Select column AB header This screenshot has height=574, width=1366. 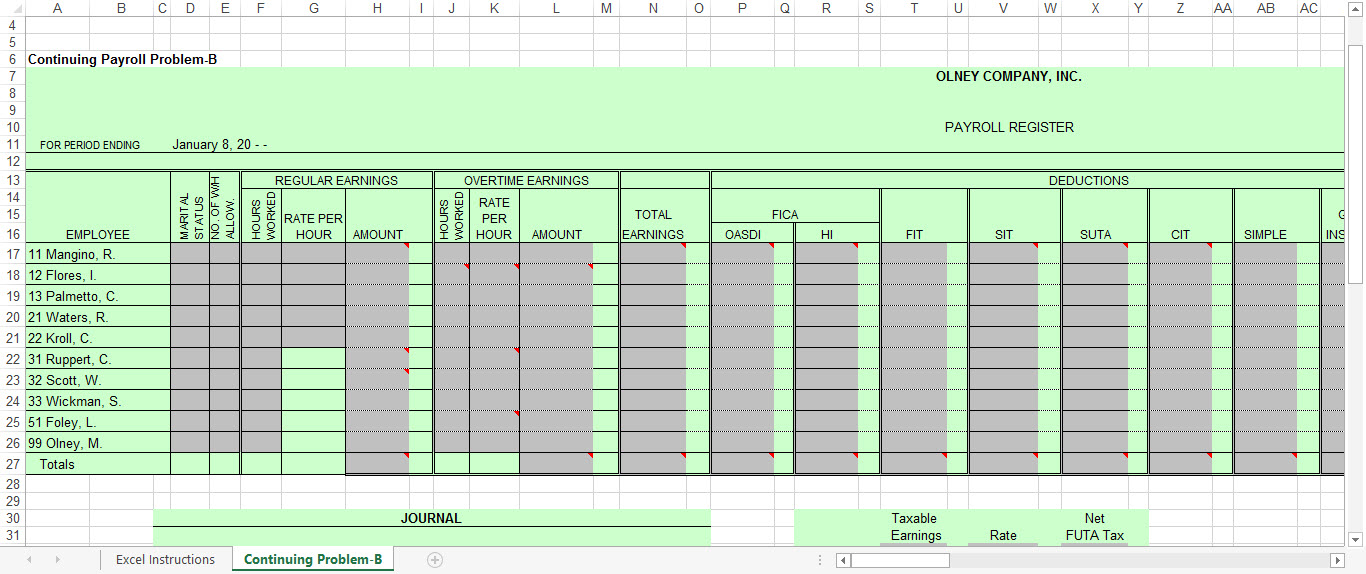1265,8
